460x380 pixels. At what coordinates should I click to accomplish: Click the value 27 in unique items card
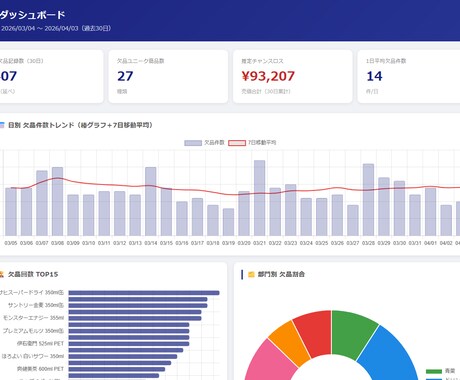click(x=125, y=76)
